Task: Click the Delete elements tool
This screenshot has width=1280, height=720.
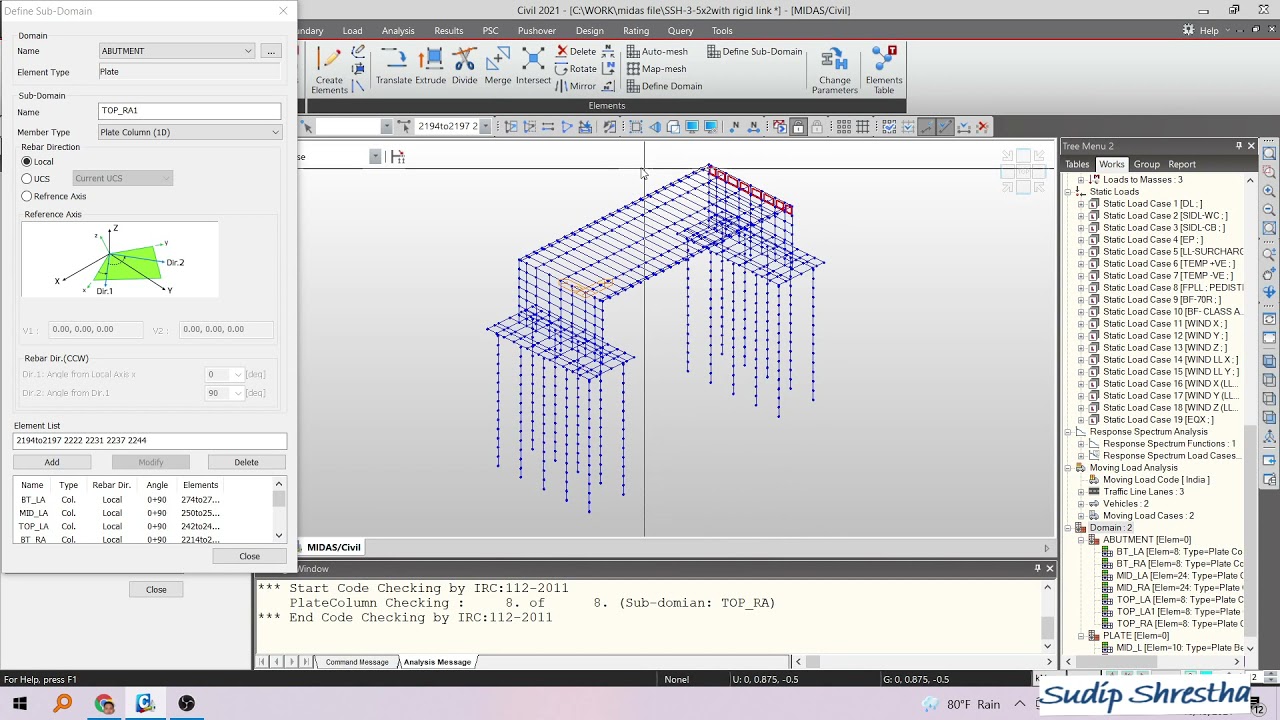Action: coord(576,51)
